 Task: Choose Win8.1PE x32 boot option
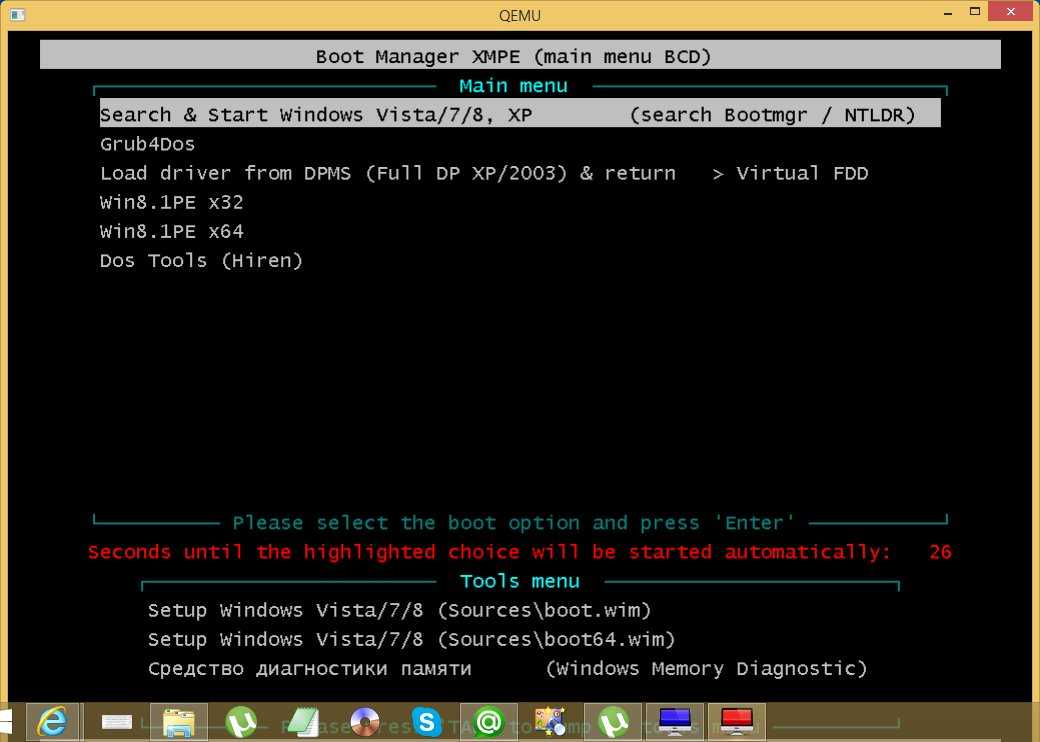pos(172,202)
